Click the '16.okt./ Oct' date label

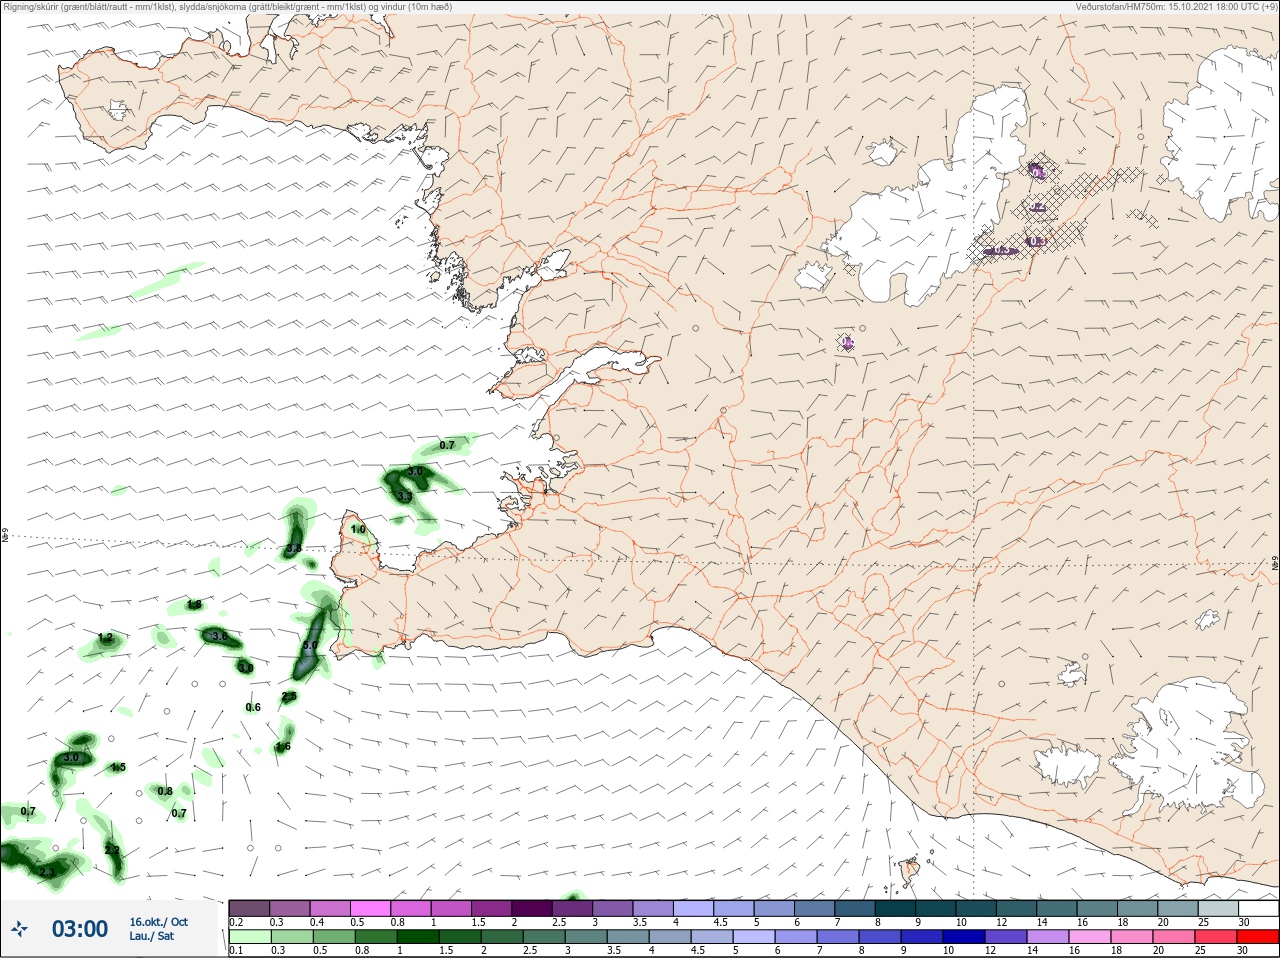pyautogui.click(x=158, y=922)
